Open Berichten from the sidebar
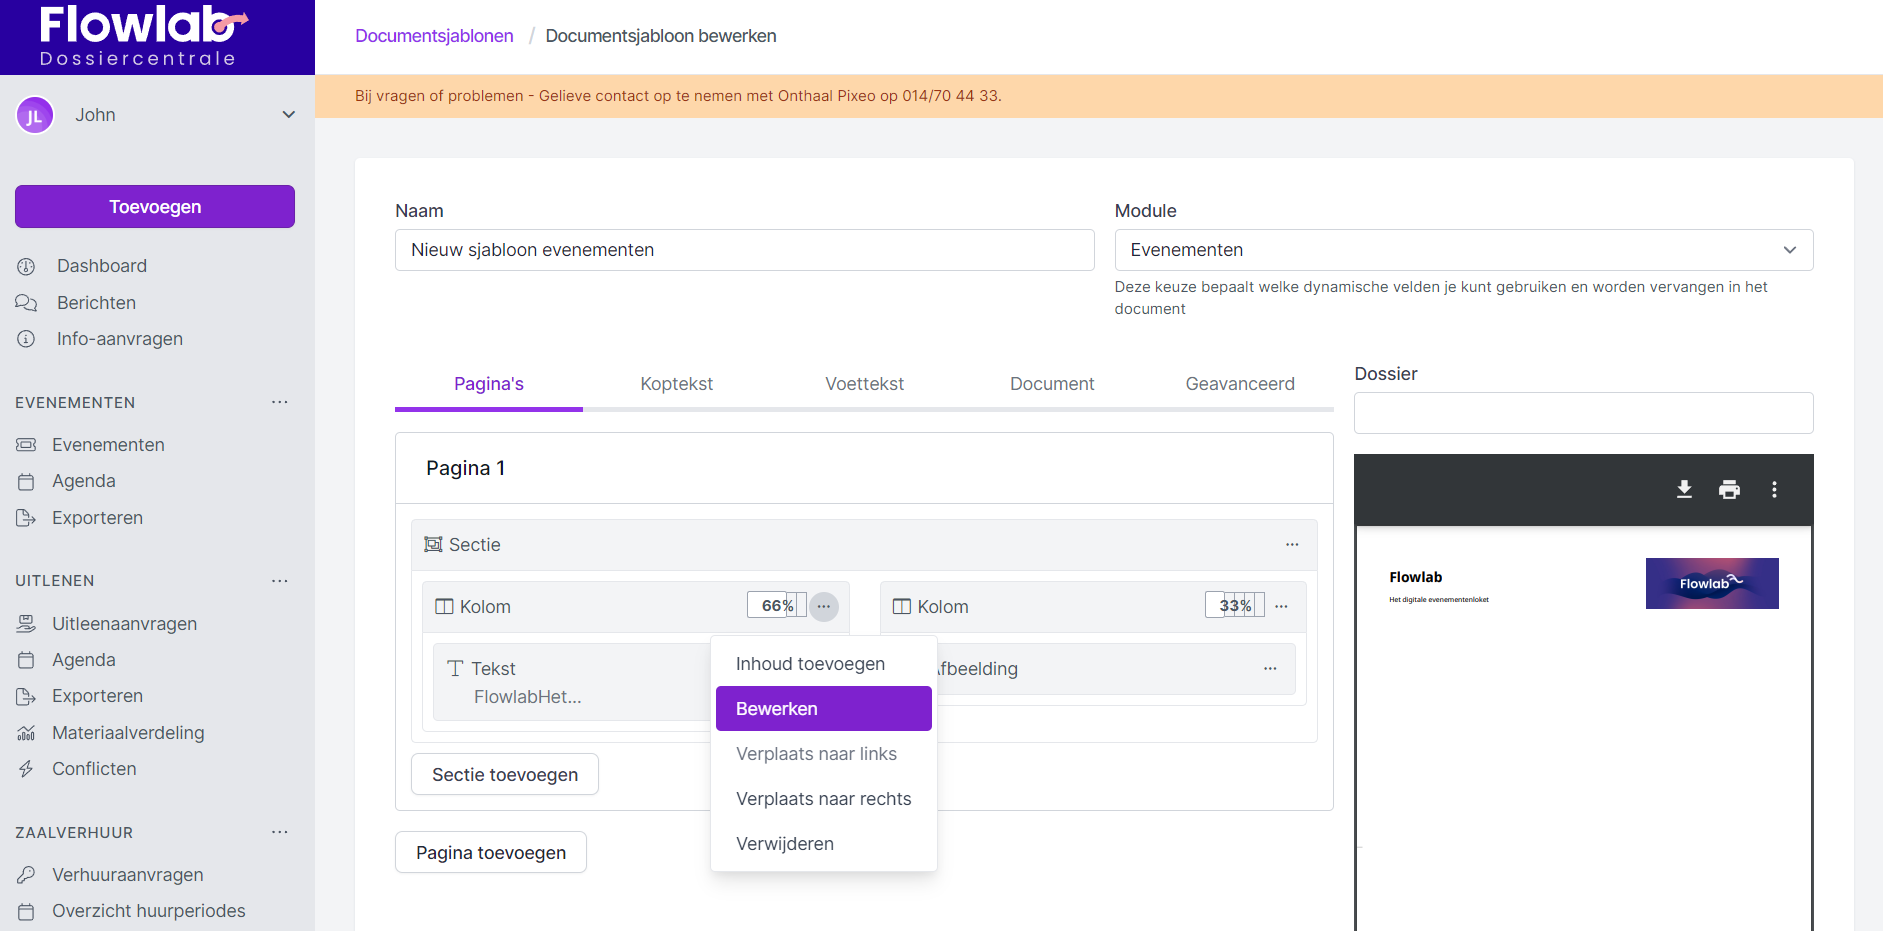 (x=96, y=303)
